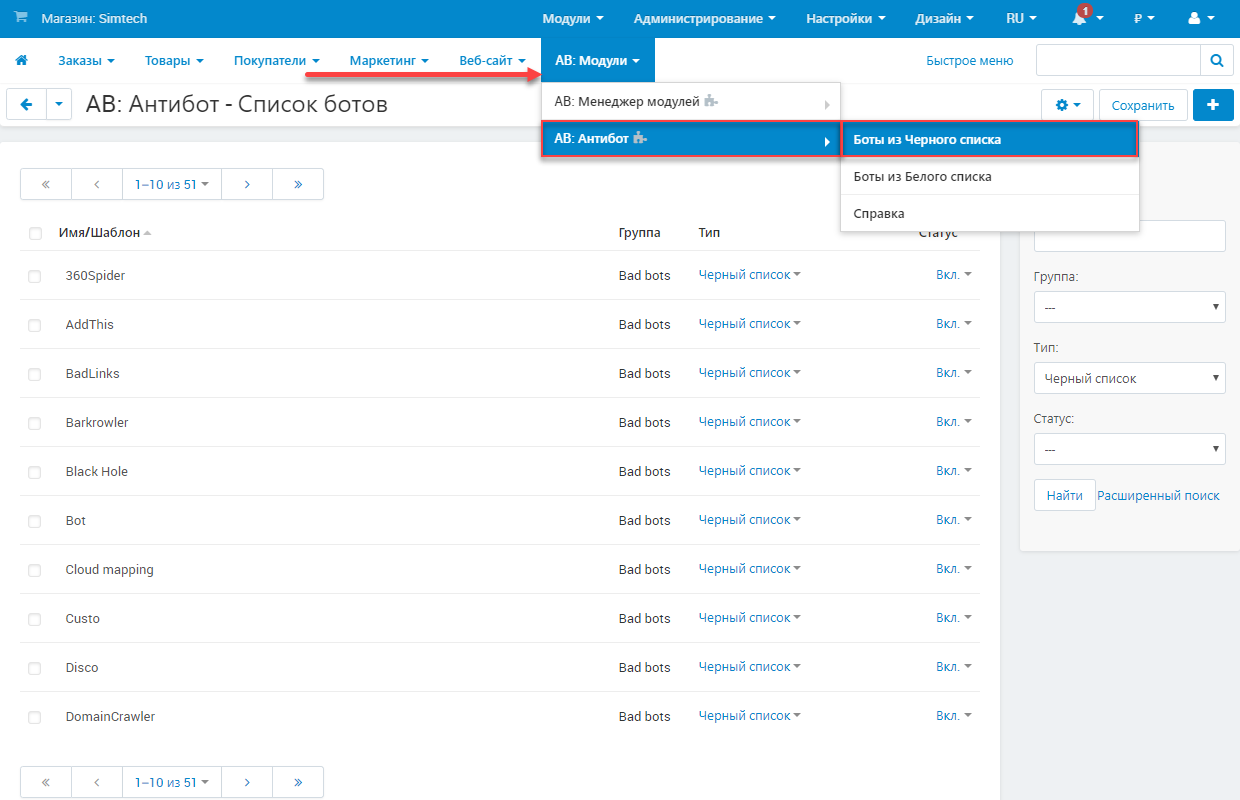Screen dimensions: 1240x800
Task: Go to last page in top pagination
Action: (298, 184)
